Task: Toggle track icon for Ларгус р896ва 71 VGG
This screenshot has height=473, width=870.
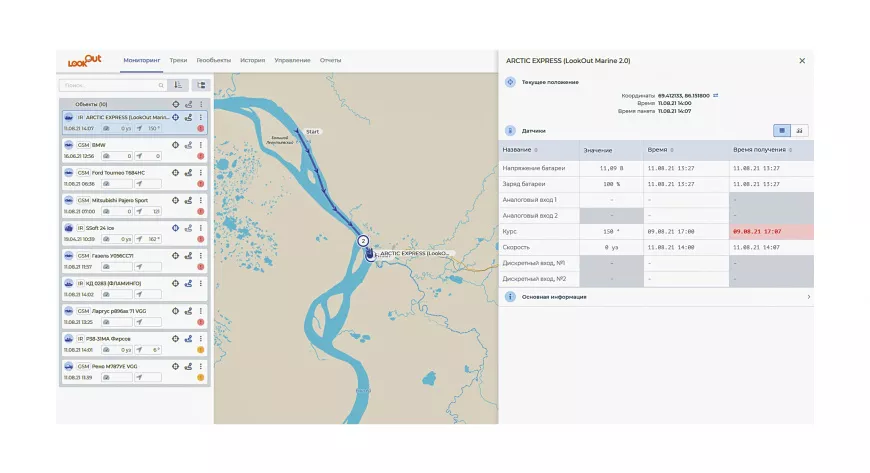Action: tap(189, 311)
